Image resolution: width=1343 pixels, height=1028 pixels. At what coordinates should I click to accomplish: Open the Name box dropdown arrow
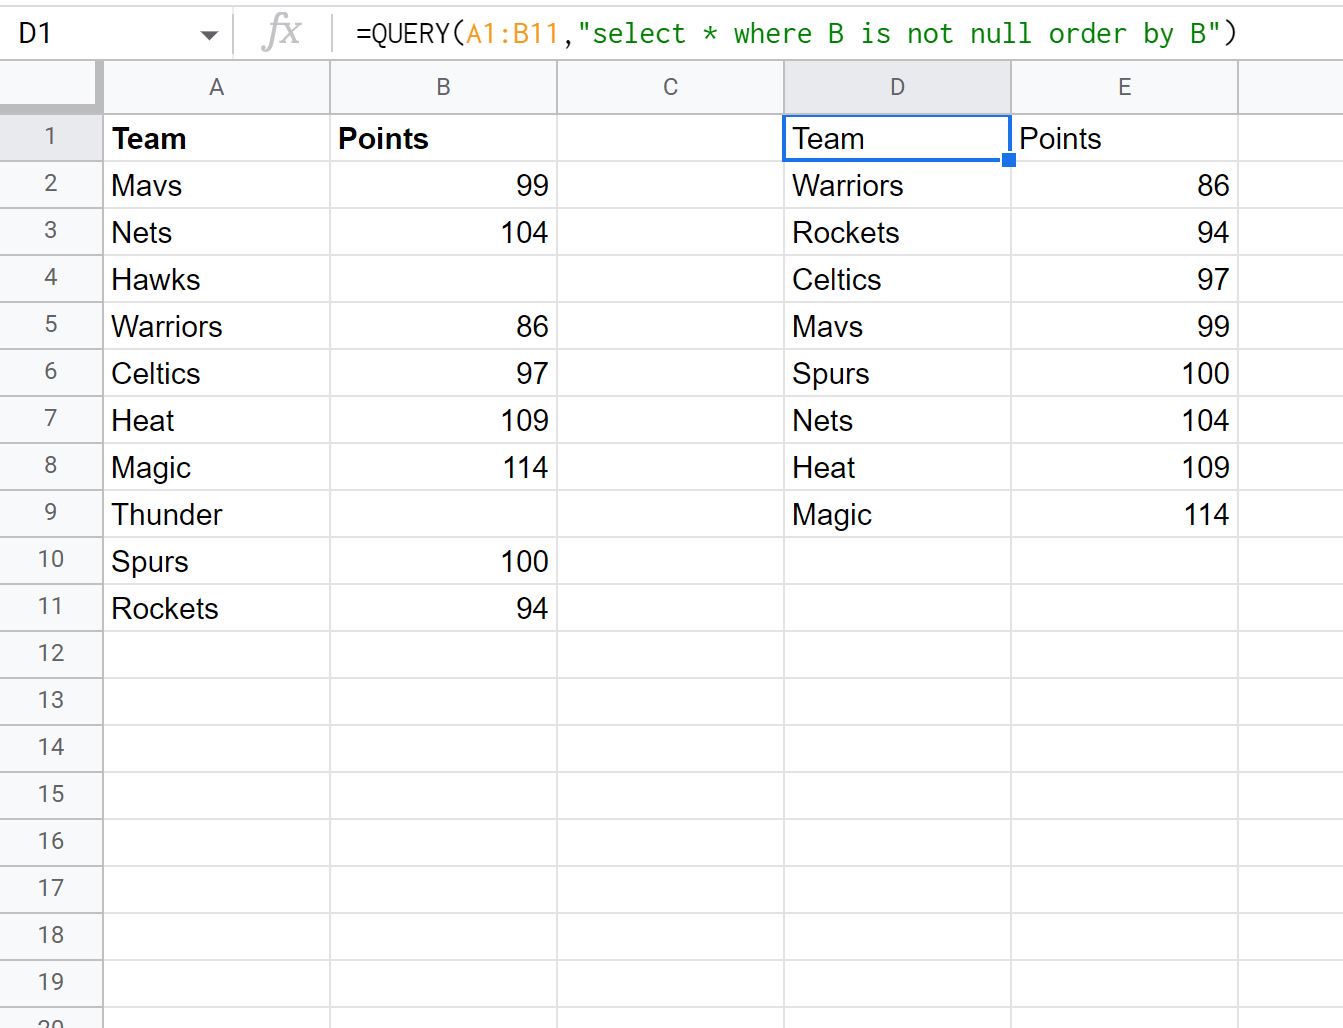(209, 35)
